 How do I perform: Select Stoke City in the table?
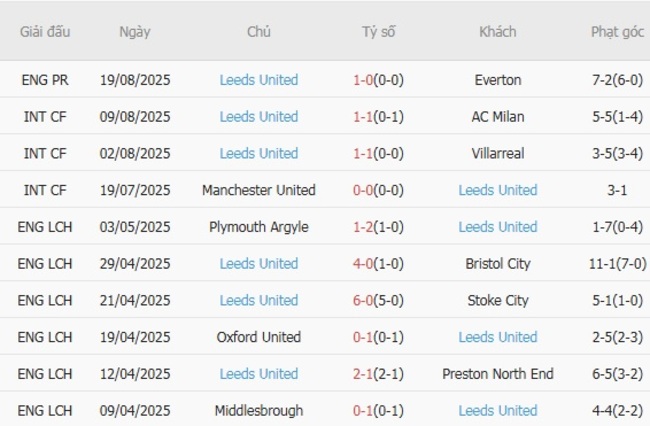(x=497, y=300)
